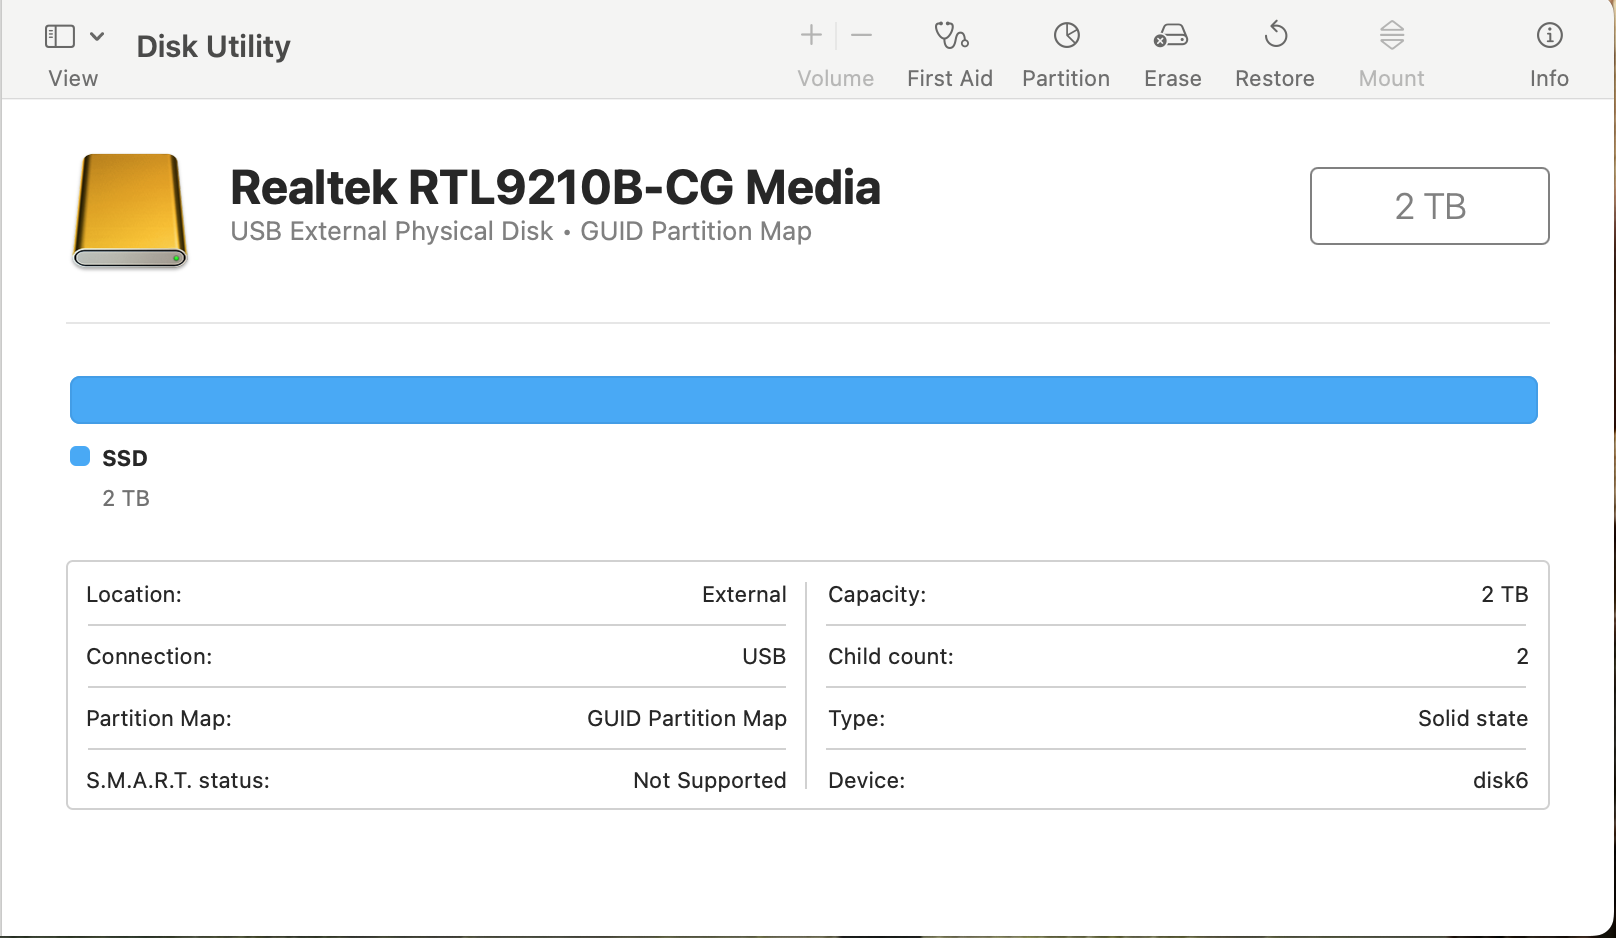1616x938 pixels.
Task: Click the SSD partition label
Action: click(x=125, y=458)
